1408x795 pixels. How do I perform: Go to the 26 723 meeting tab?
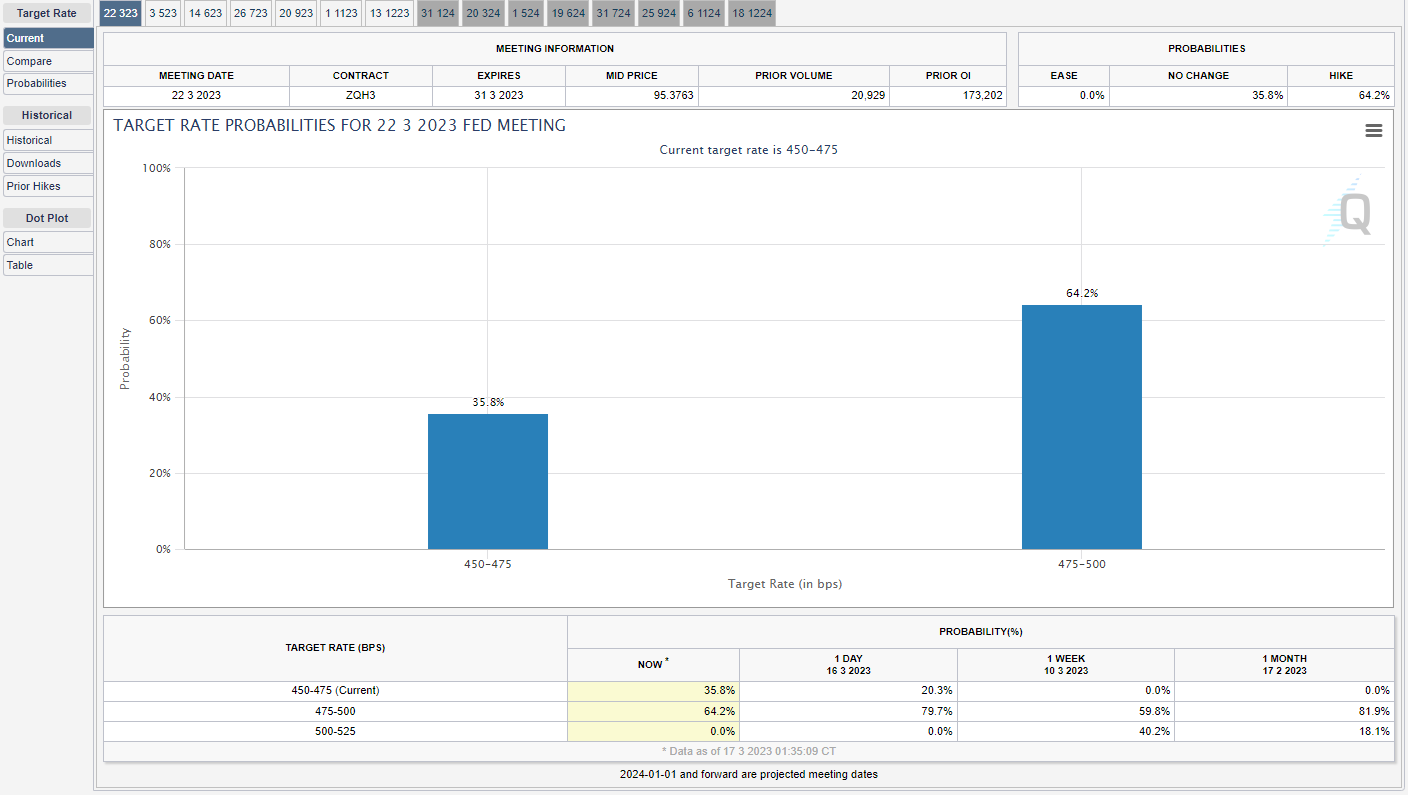click(250, 13)
